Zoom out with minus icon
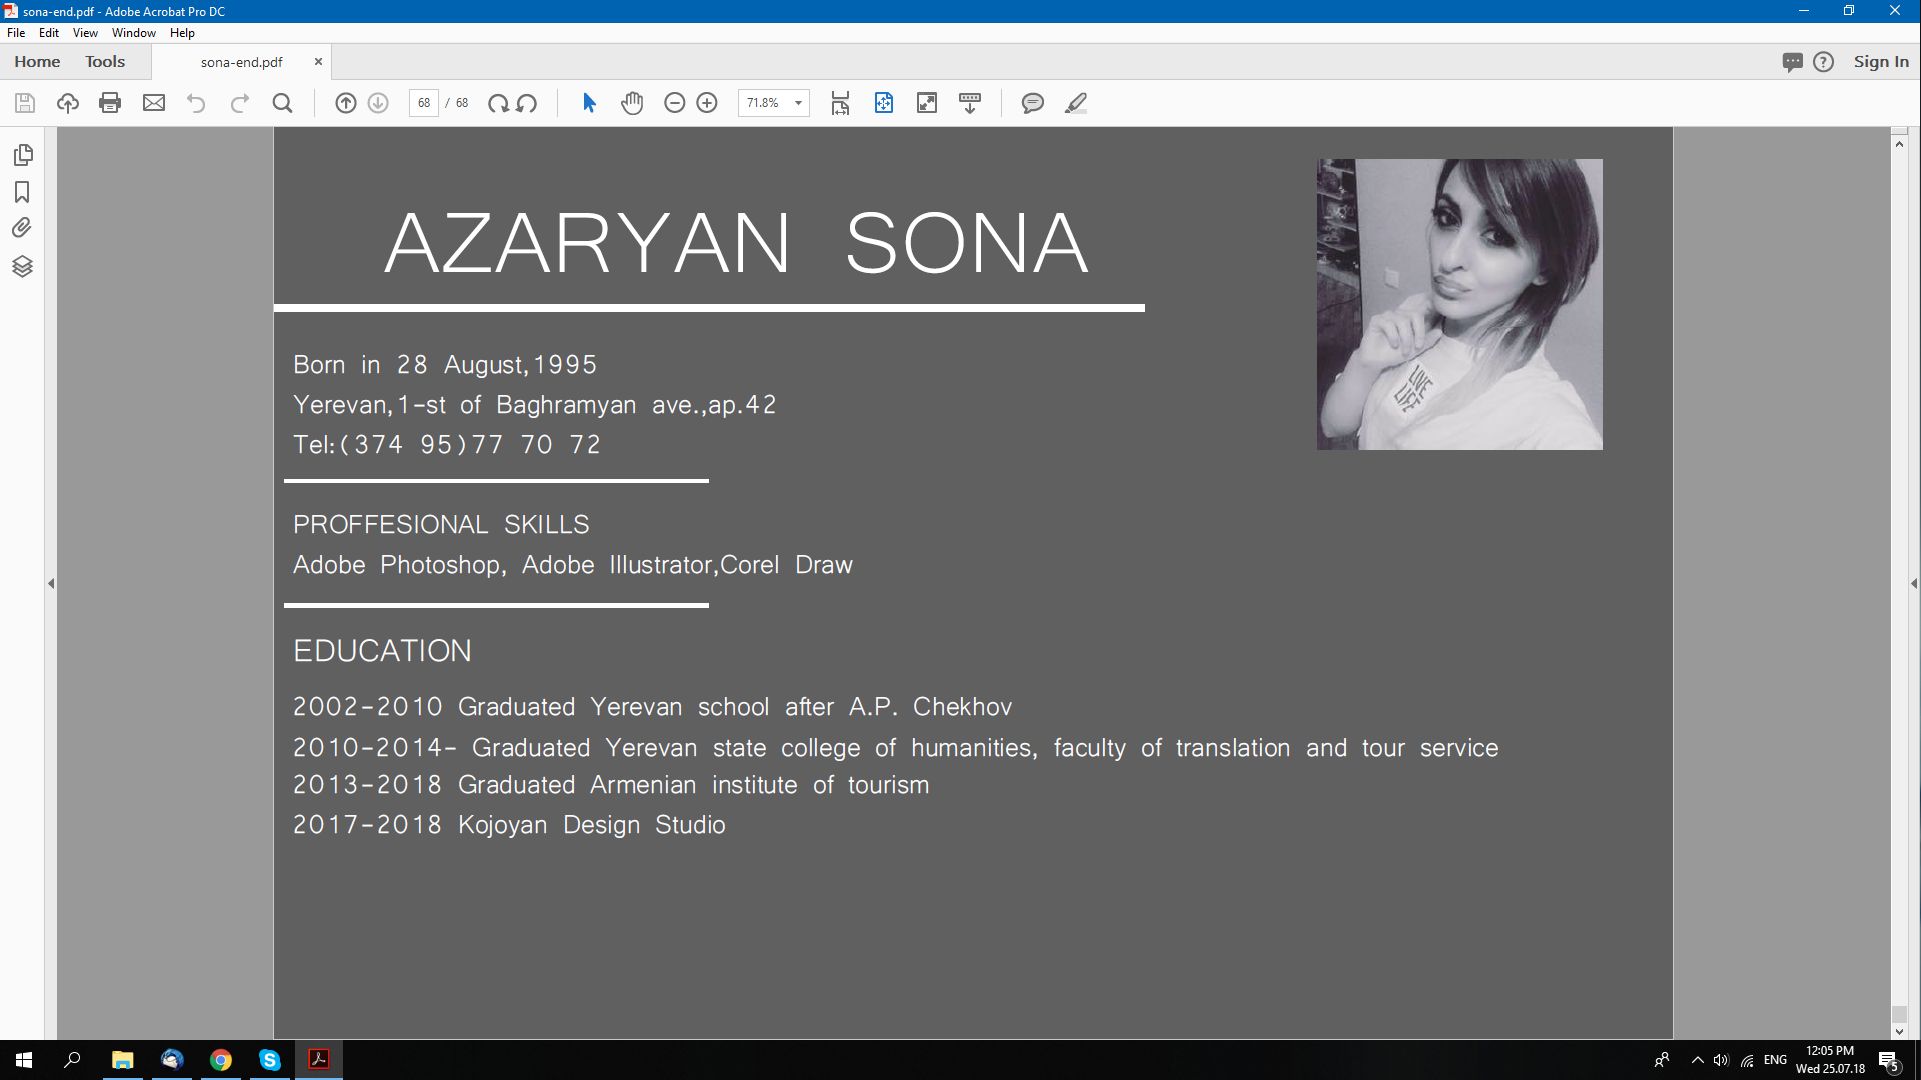 click(x=675, y=103)
